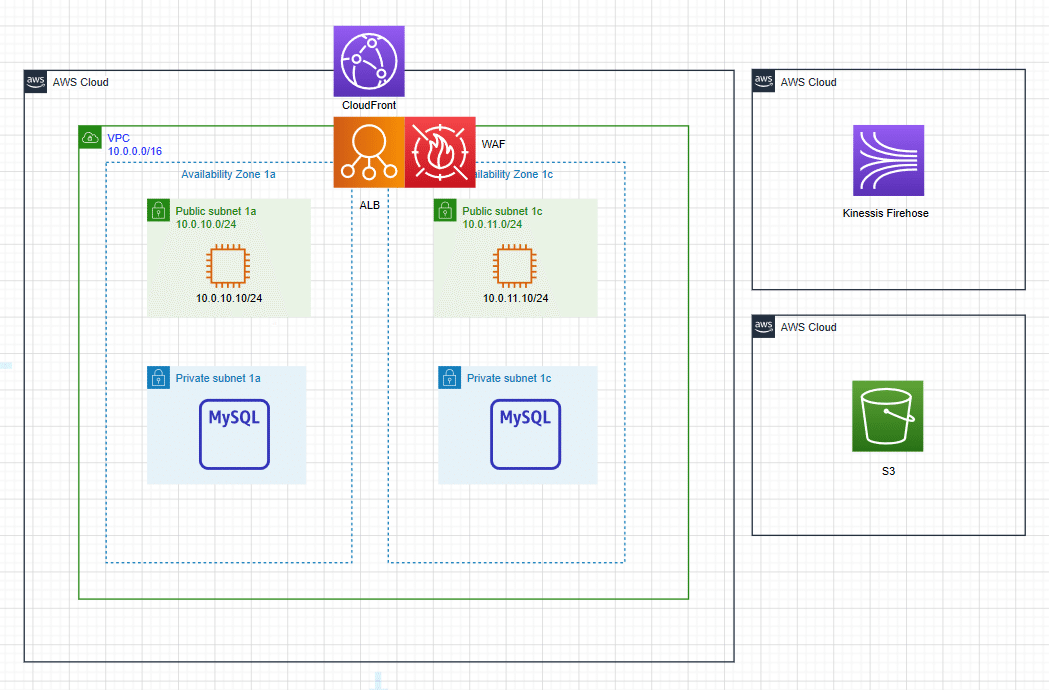The image size is (1049, 690).
Task: Select the Private subnet 1a label
Action: click(x=218, y=378)
